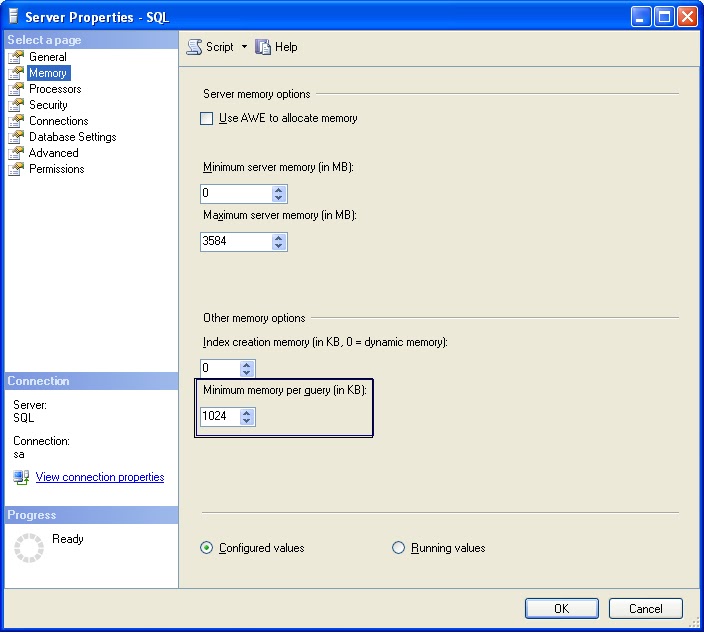Click the Memory page icon
704x633 pixels.
point(16,73)
